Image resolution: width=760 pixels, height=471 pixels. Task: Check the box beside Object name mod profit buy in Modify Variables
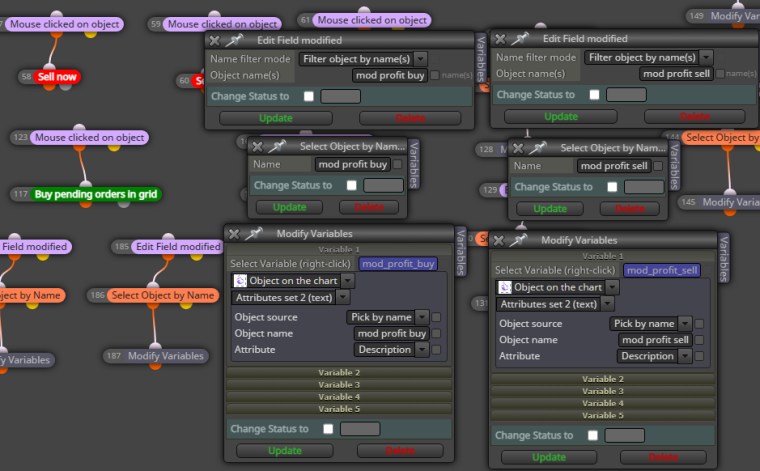pyautogui.click(x=436, y=333)
